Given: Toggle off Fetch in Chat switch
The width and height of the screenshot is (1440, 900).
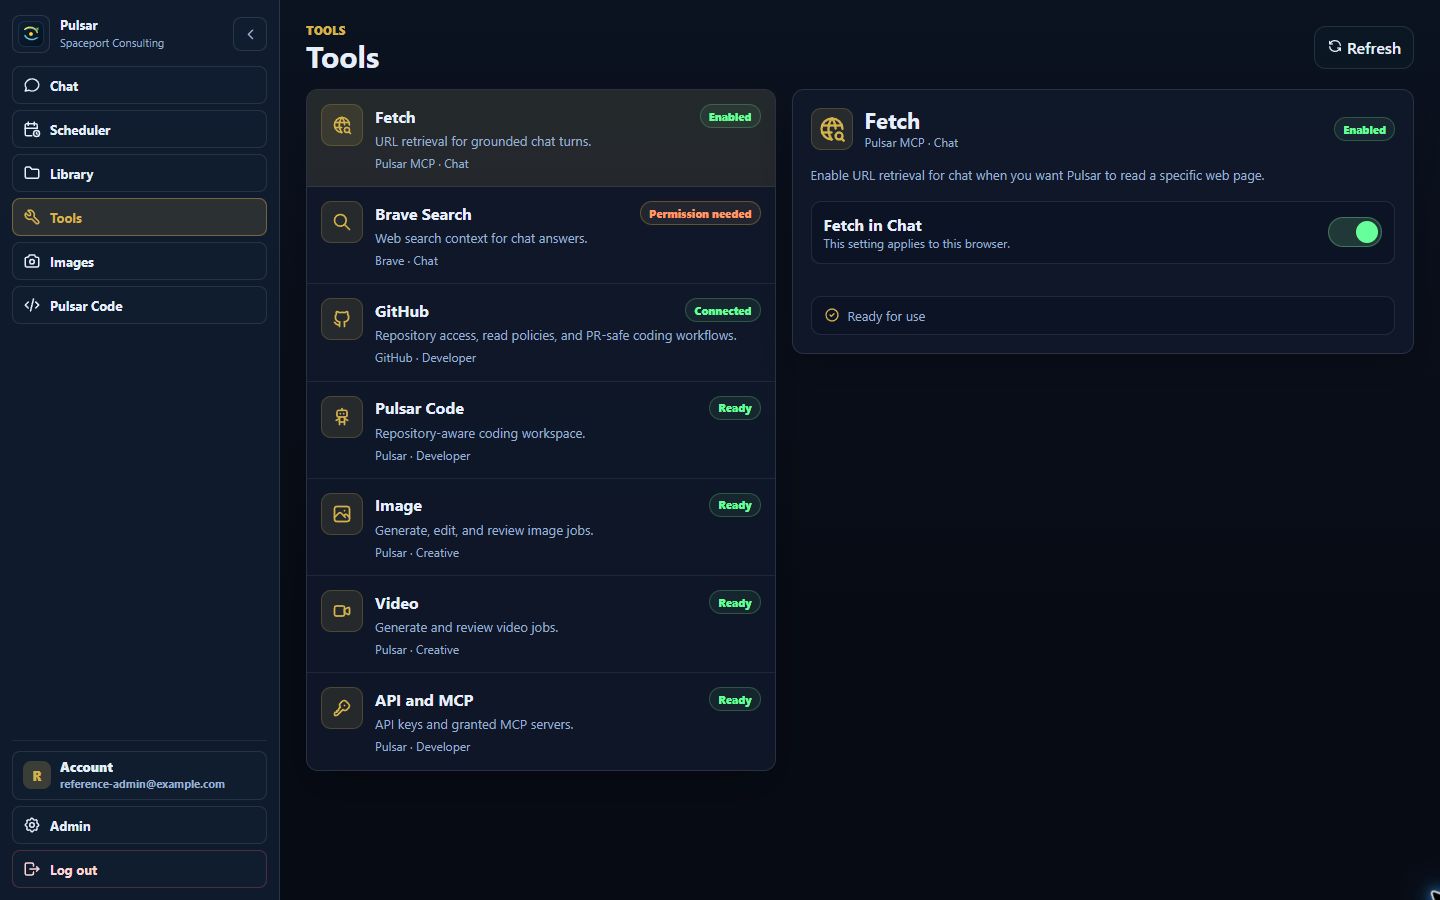Looking at the screenshot, I should pyautogui.click(x=1354, y=232).
